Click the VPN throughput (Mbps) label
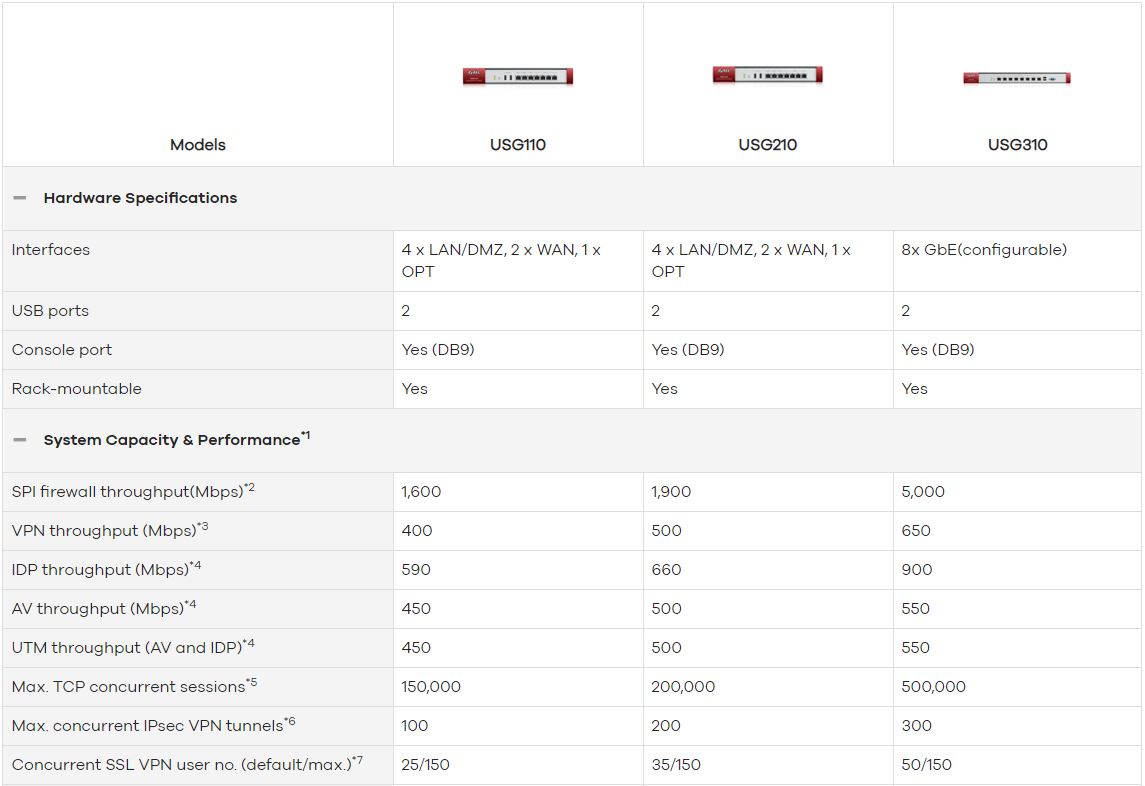This screenshot has height=786, width=1145. tap(110, 530)
